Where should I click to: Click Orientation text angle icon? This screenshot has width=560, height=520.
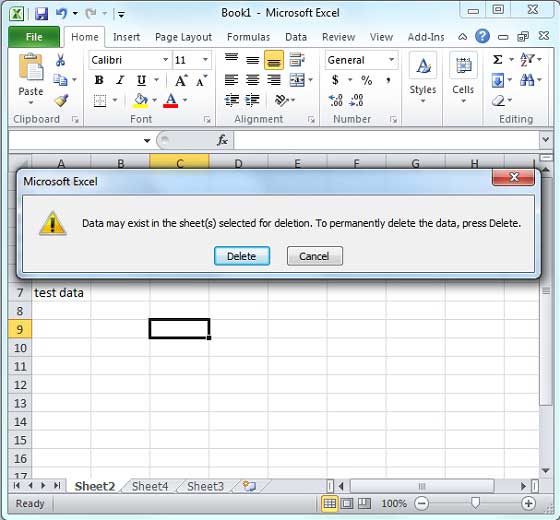[x=281, y=100]
